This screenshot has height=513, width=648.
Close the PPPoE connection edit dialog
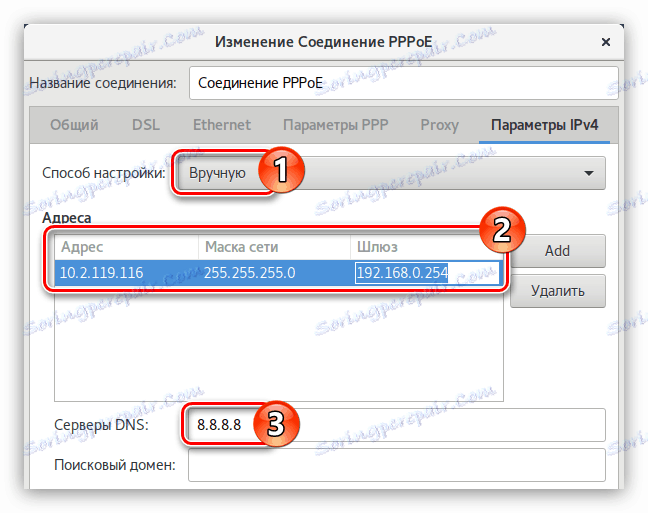605,42
